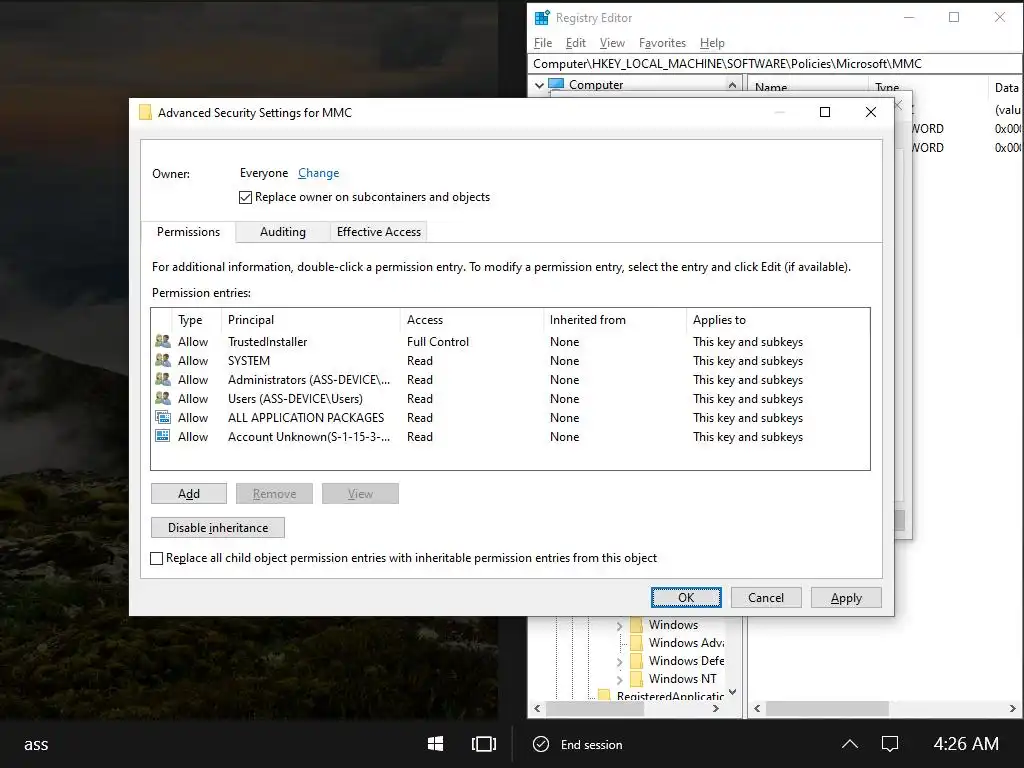Select Account Unknown(S-1-15-3- entry
The height and width of the screenshot is (768, 1024).
coord(510,436)
